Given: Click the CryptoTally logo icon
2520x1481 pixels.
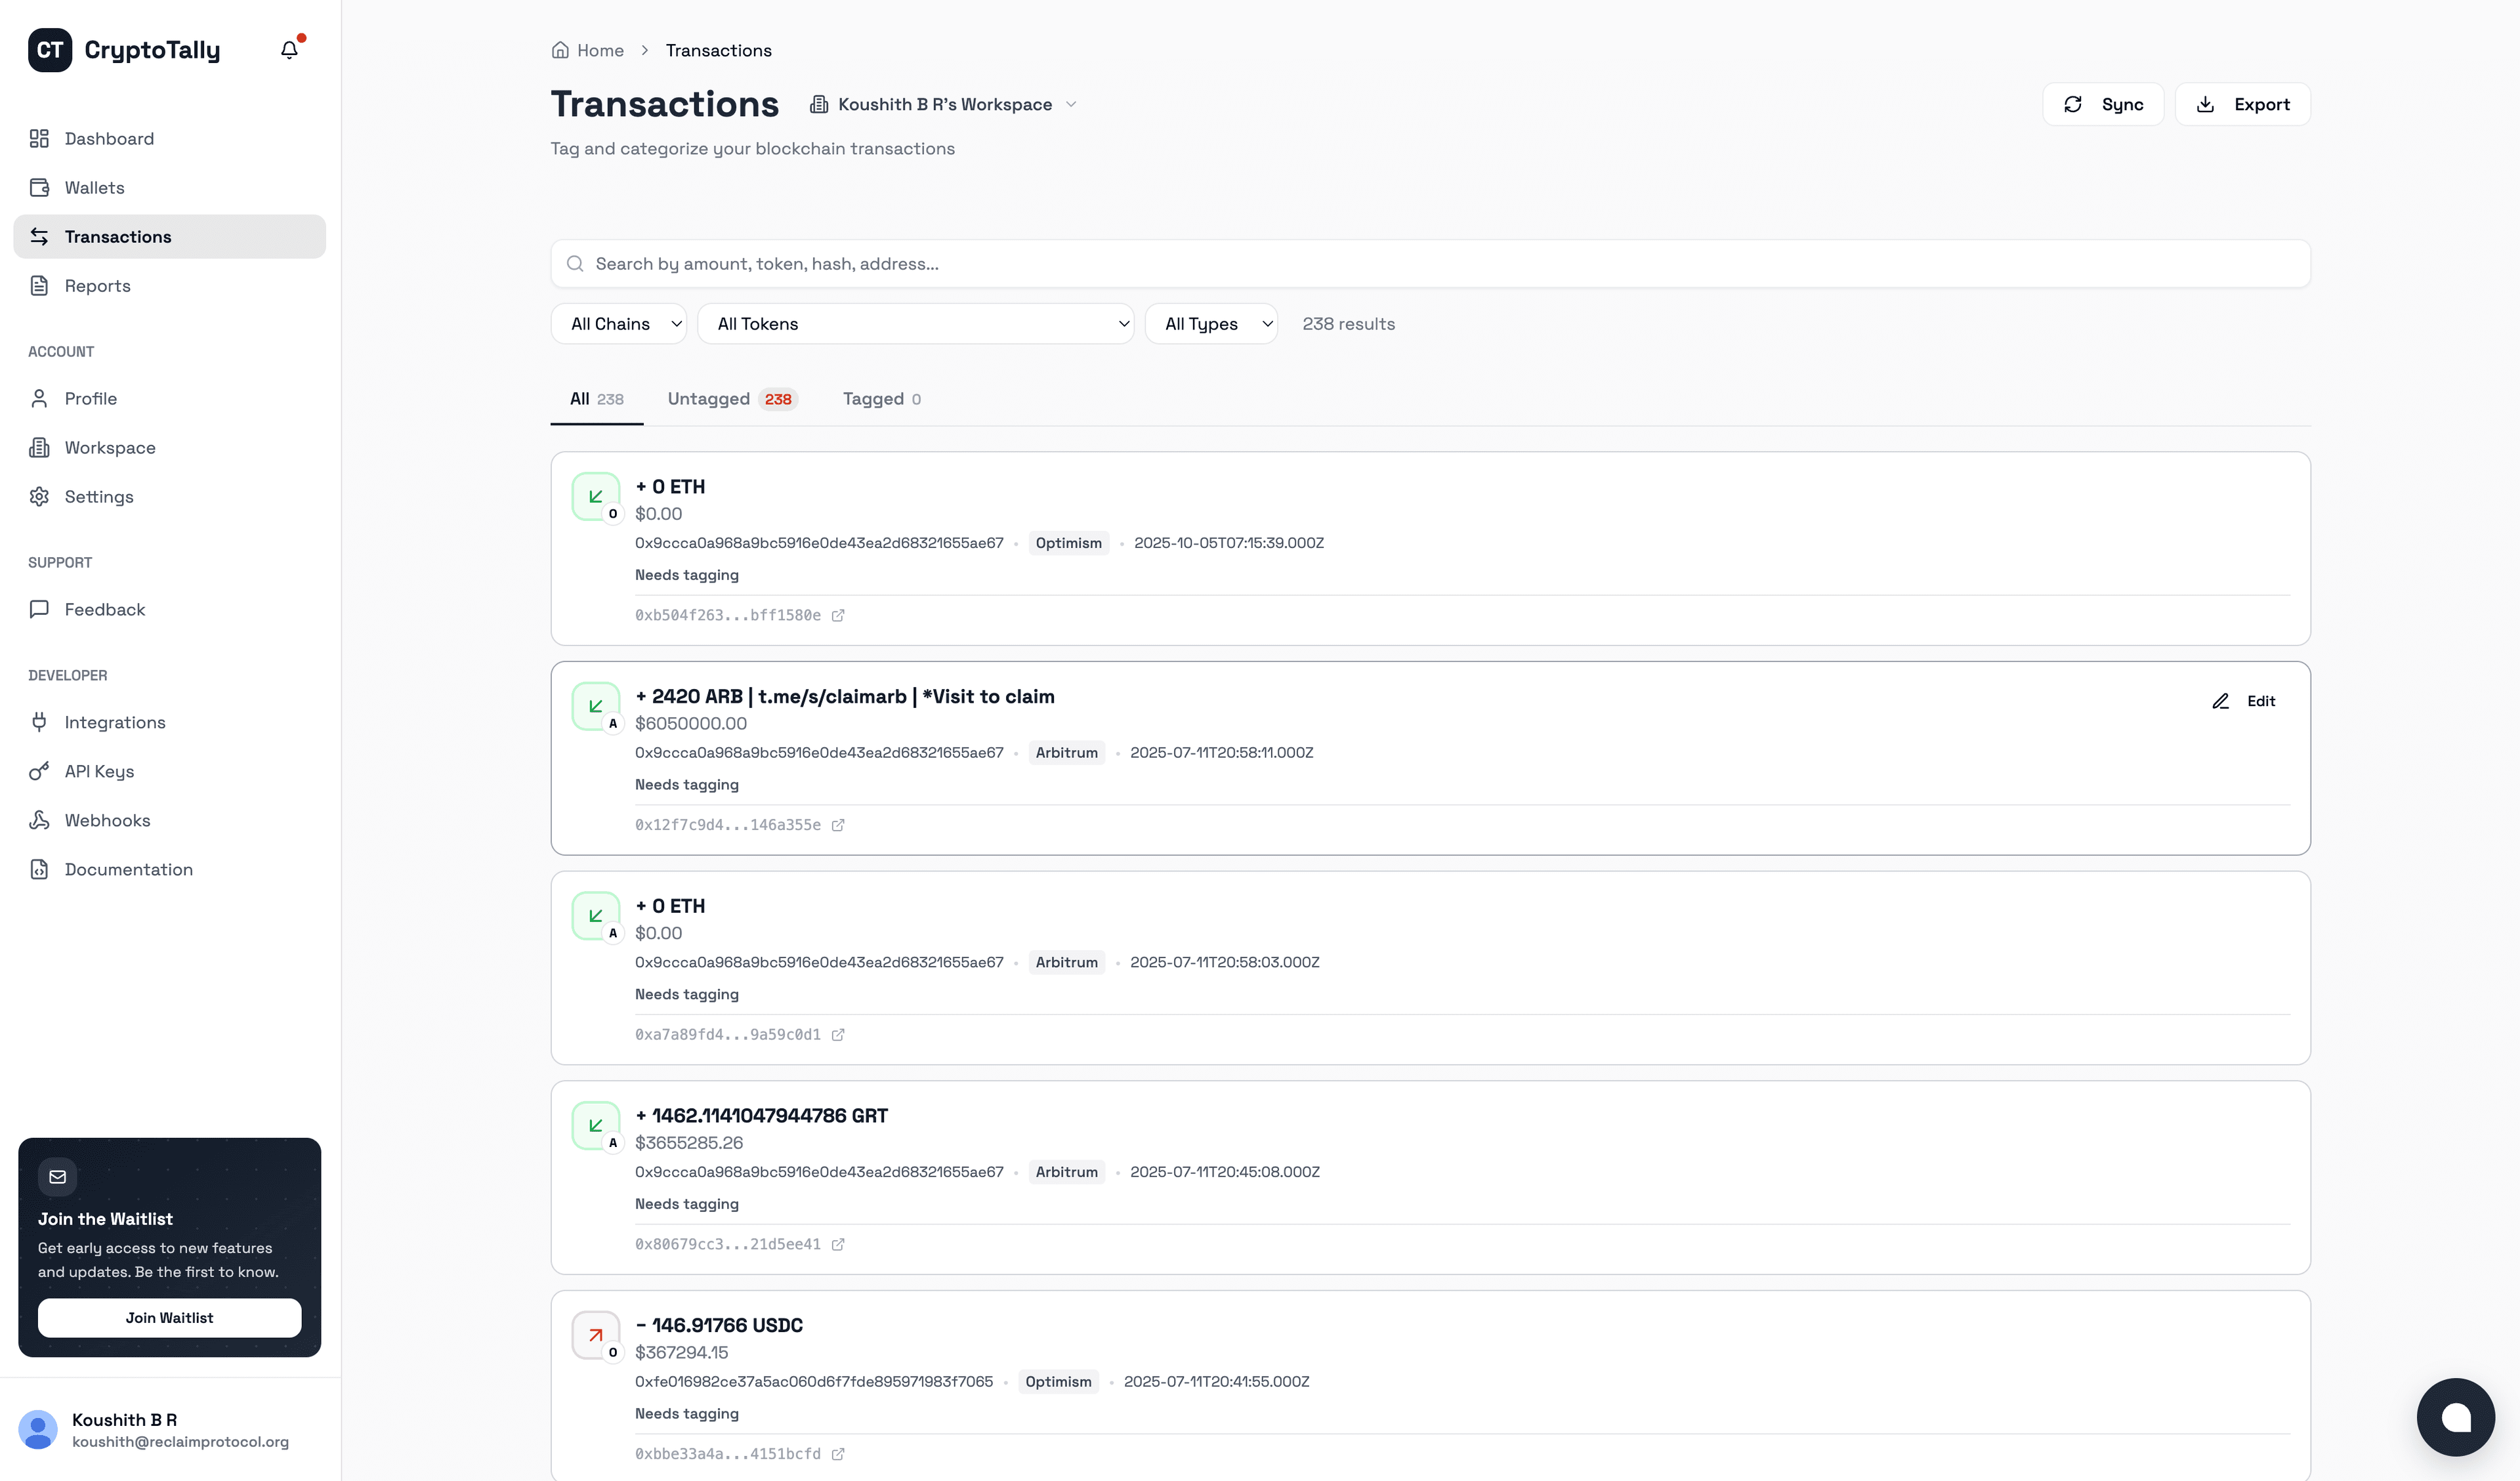Looking at the screenshot, I should [x=50, y=49].
